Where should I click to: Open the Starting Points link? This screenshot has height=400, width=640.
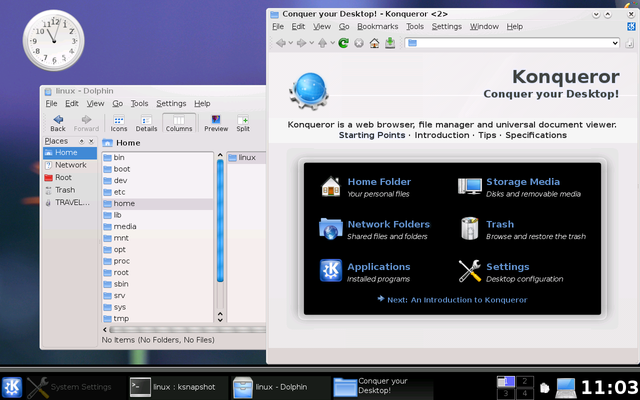372,135
